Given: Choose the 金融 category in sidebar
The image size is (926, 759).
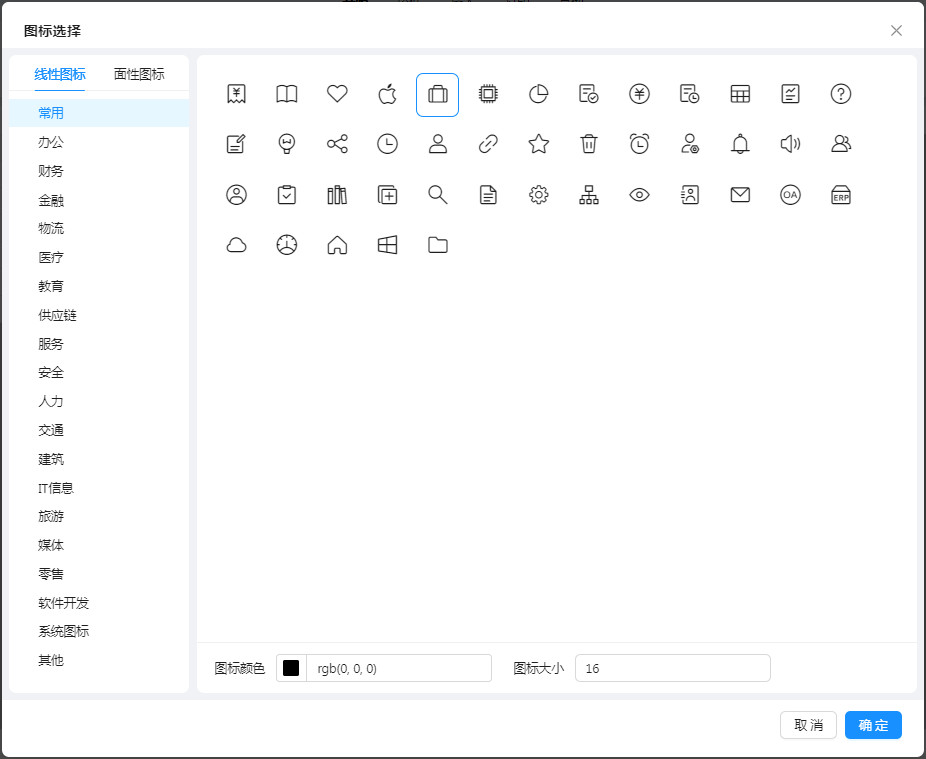Looking at the screenshot, I should click(51, 200).
